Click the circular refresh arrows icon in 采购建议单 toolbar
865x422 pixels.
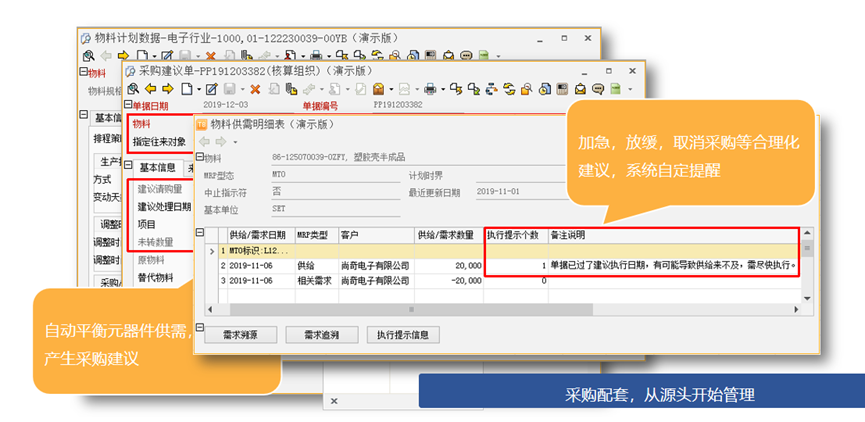(509, 89)
